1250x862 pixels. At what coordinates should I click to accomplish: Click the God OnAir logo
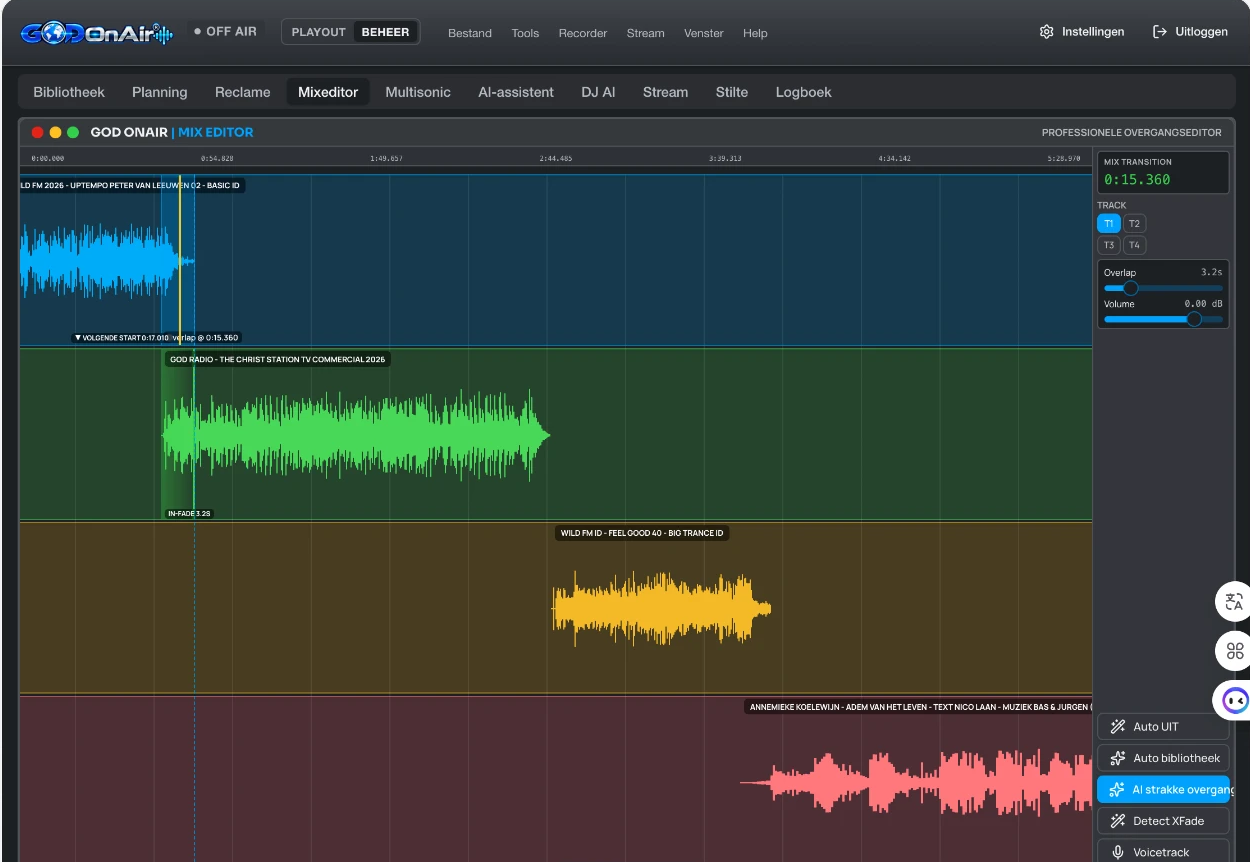click(x=97, y=32)
